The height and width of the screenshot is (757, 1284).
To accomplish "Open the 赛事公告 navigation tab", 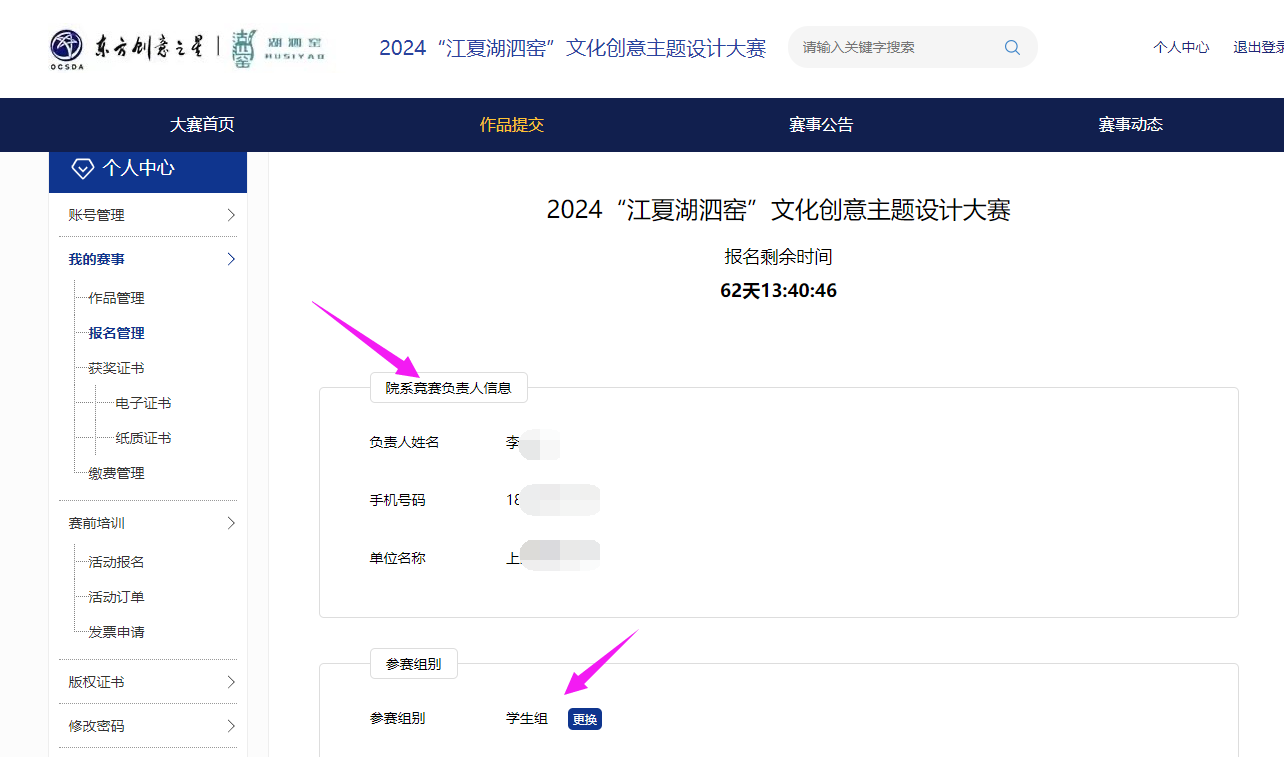I will 821,125.
